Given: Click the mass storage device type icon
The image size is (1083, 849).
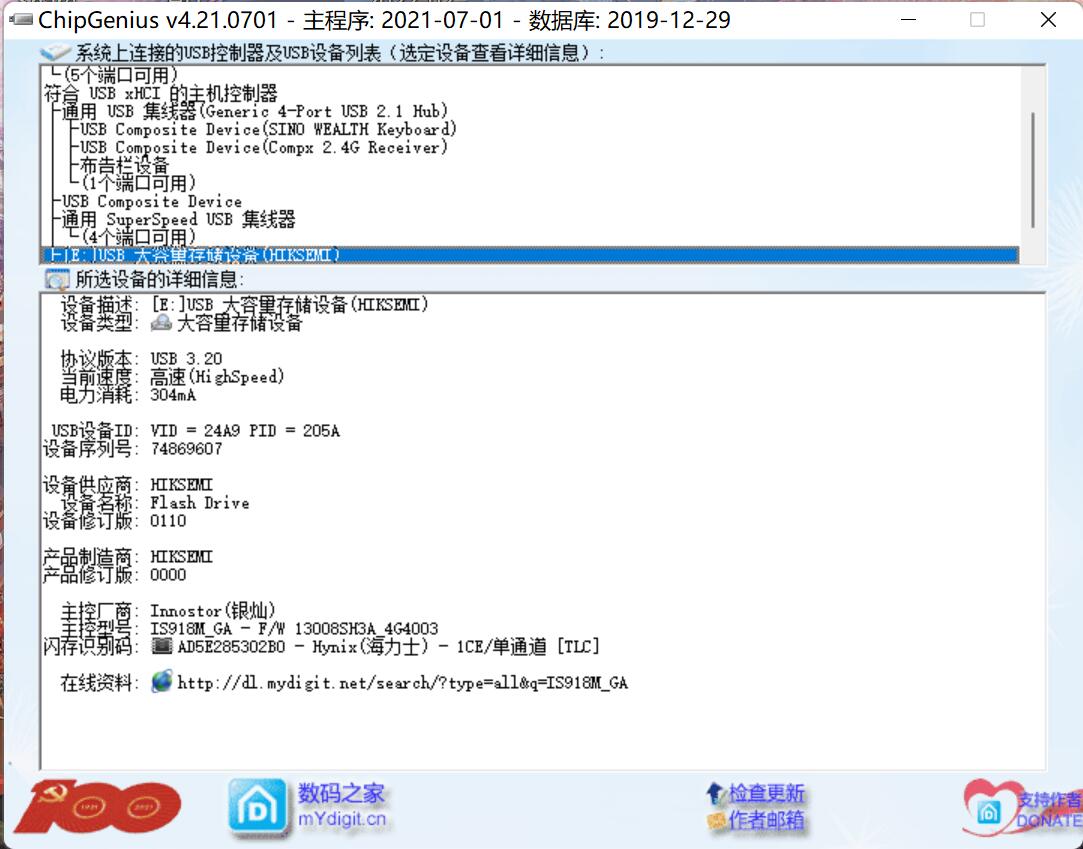Looking at the screenshot, I should [x=161, y=322].
